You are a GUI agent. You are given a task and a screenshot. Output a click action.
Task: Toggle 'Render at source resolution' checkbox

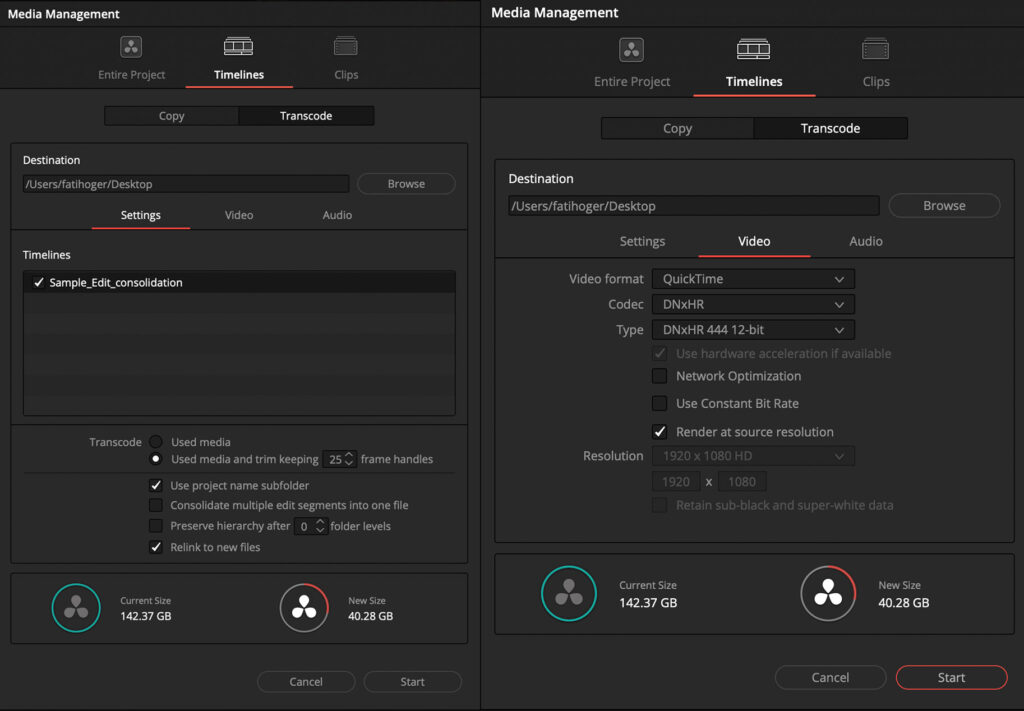point(660,432)
